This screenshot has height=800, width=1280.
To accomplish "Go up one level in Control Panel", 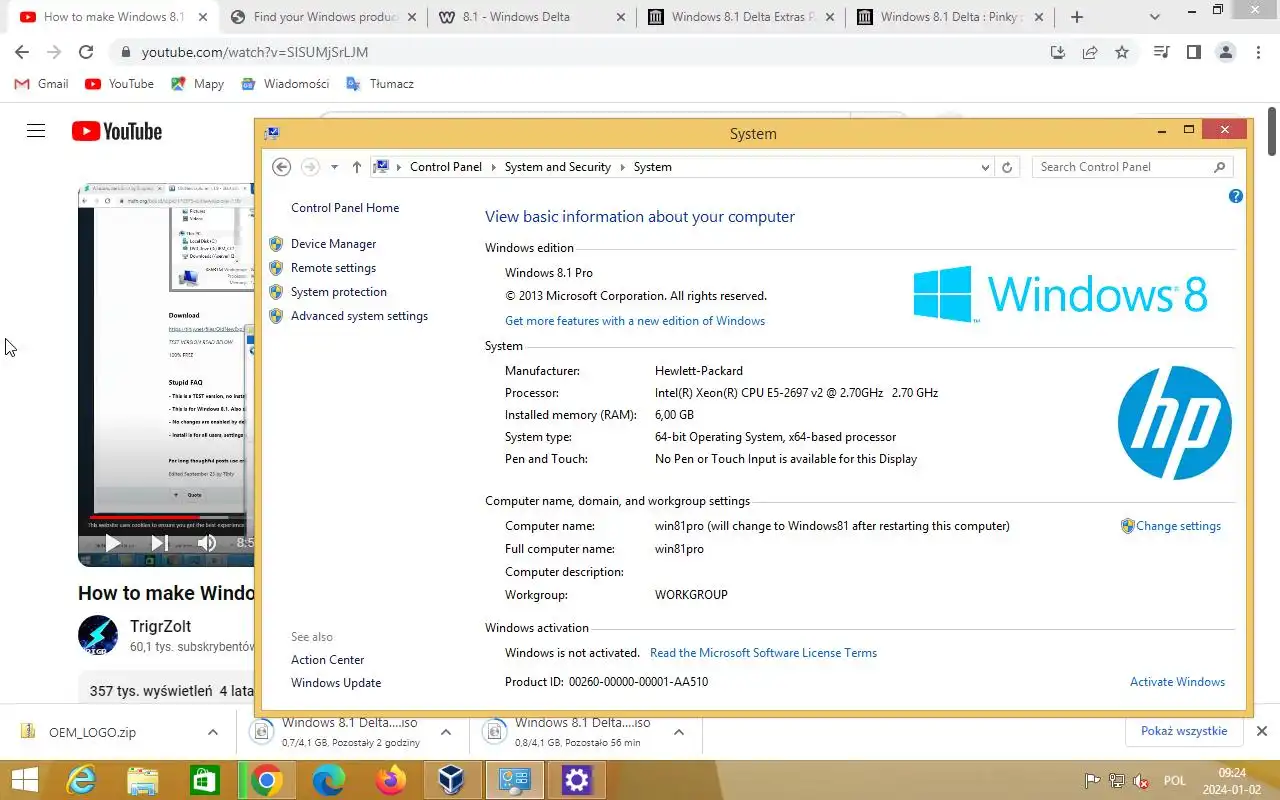I will 356,167.
